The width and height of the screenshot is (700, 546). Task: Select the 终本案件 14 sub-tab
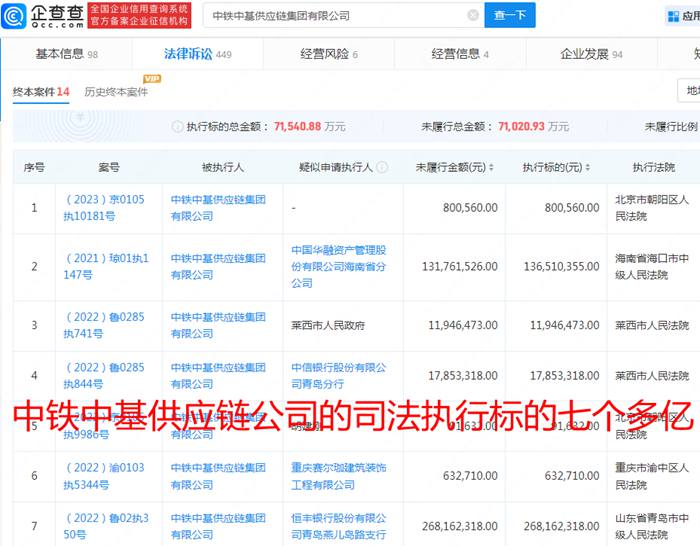(x=41, y=92)
